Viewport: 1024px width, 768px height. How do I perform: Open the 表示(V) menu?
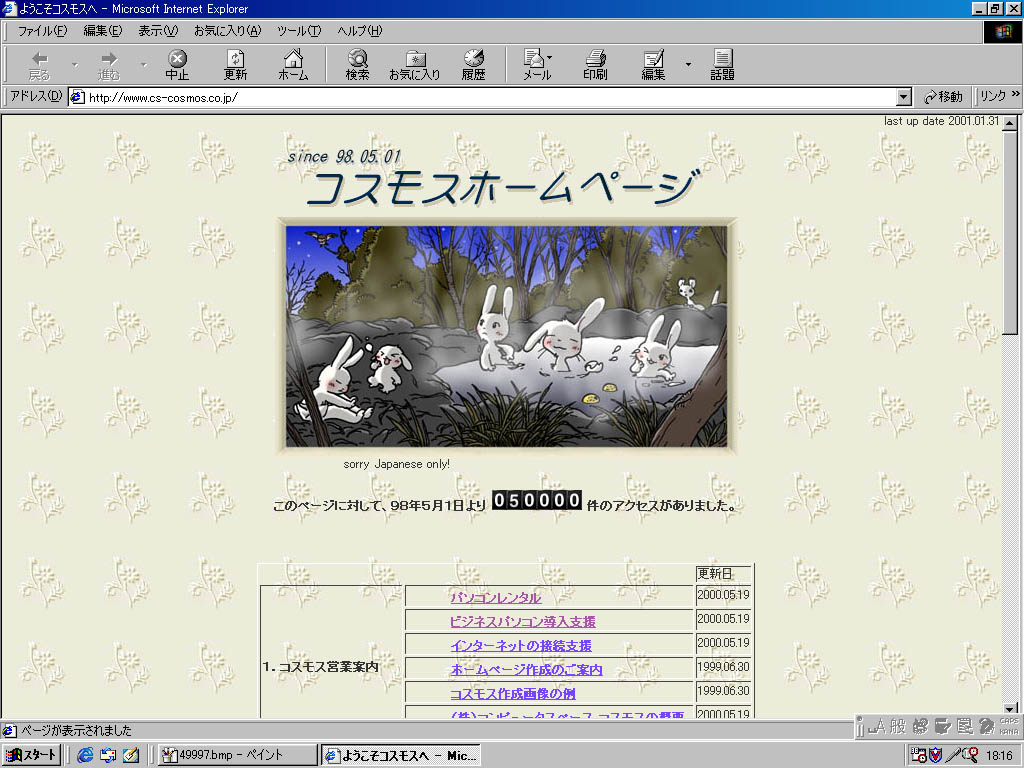(x=158, y=31)
